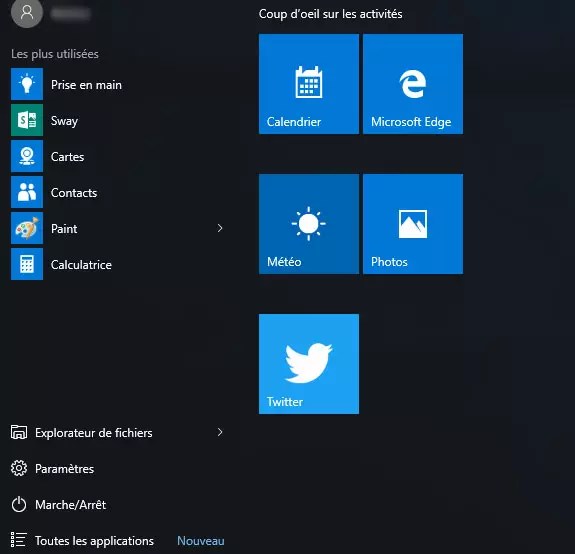Click the Contacts people icon
Screen dimensions: 575x554
coord(27,192)
